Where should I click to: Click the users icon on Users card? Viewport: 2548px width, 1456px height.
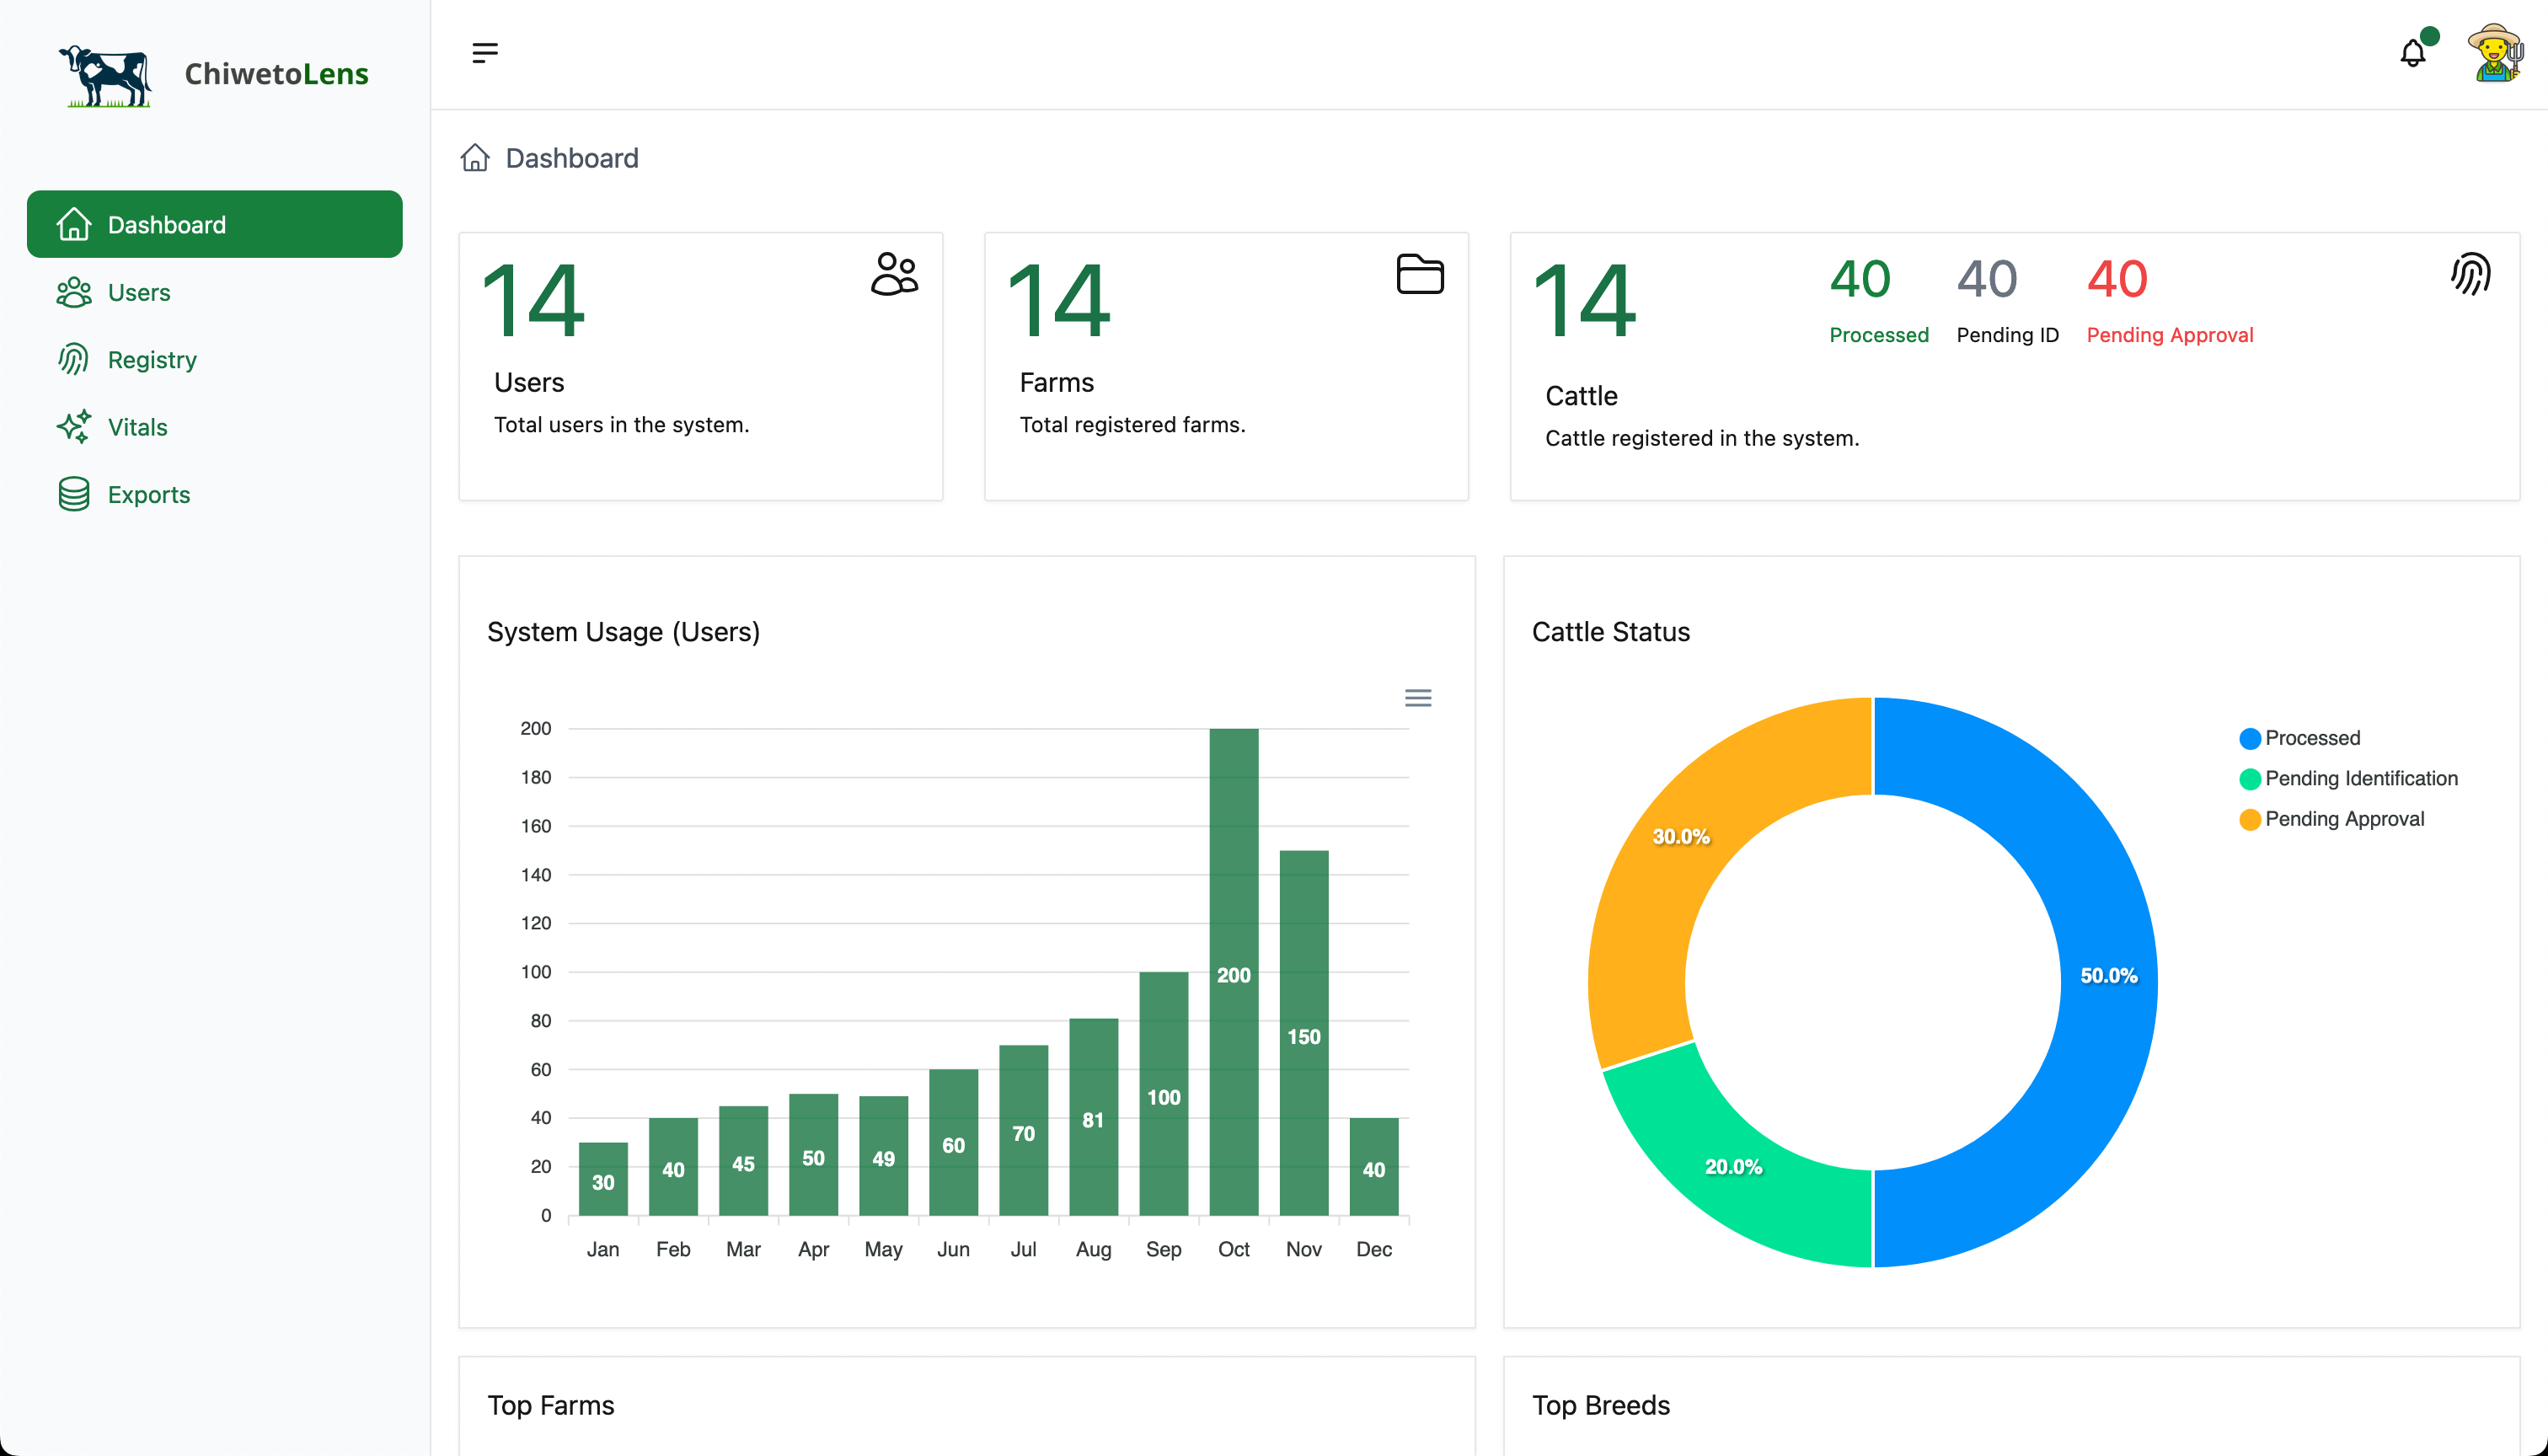895,273
